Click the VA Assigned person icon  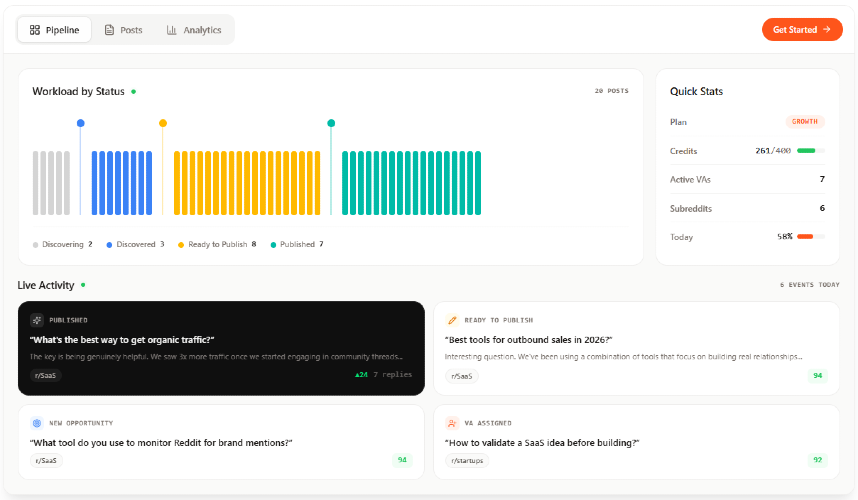[x=453, y=423]
